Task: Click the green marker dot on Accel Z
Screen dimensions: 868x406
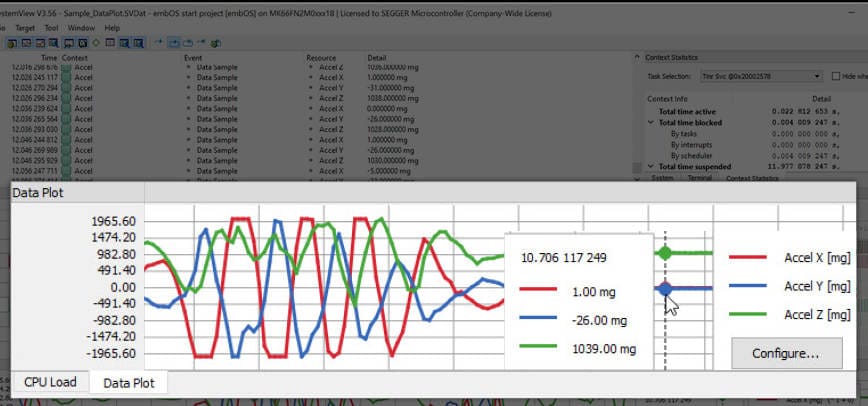Action: point(667,253)
